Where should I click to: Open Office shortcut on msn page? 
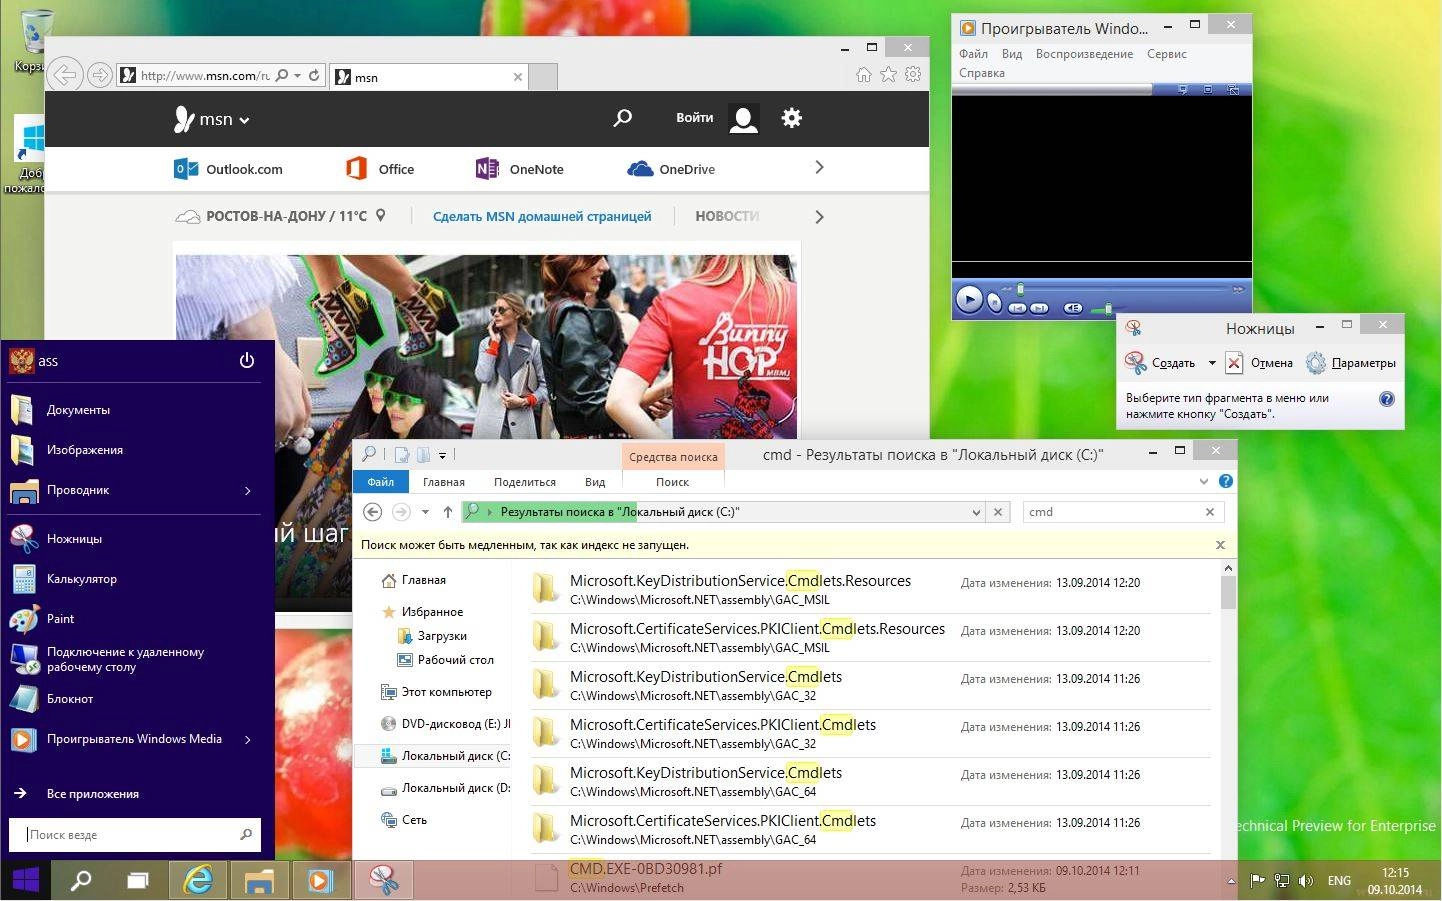379,169
